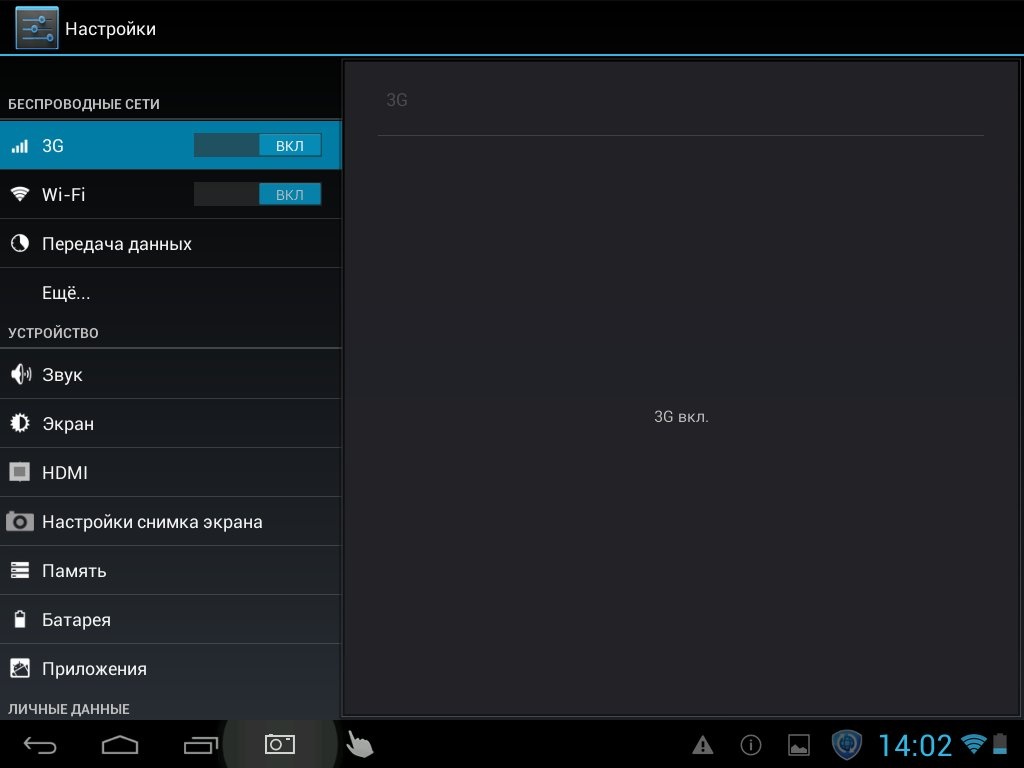Tap the blue shield security icon
Screen dimensions: 1024x768
tap(847, 745)
